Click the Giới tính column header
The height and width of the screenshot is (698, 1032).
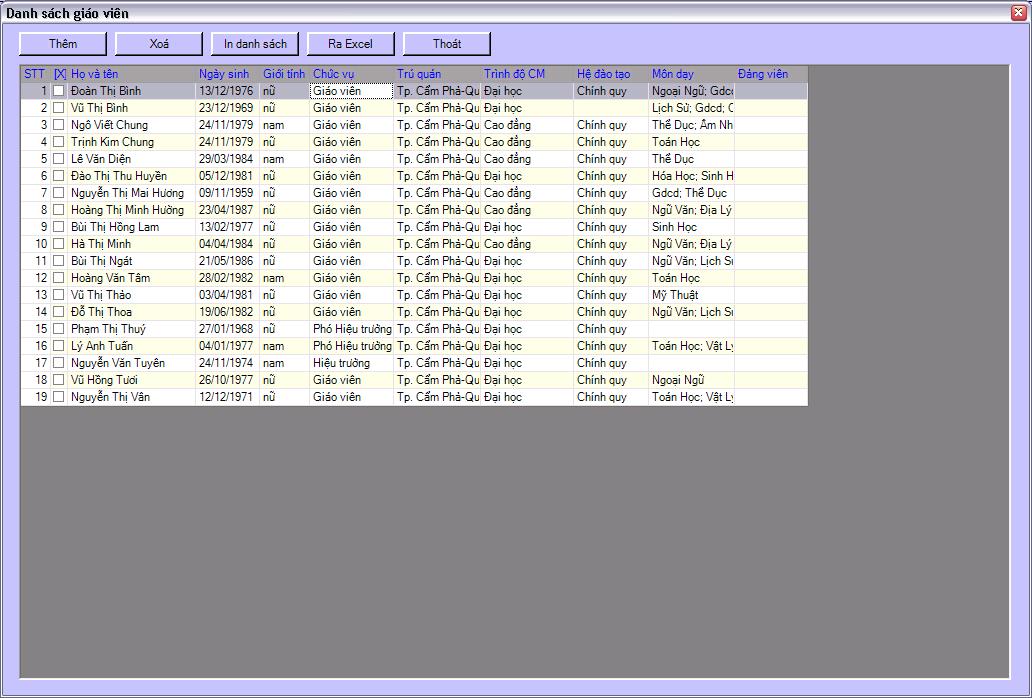coord(284,74)
